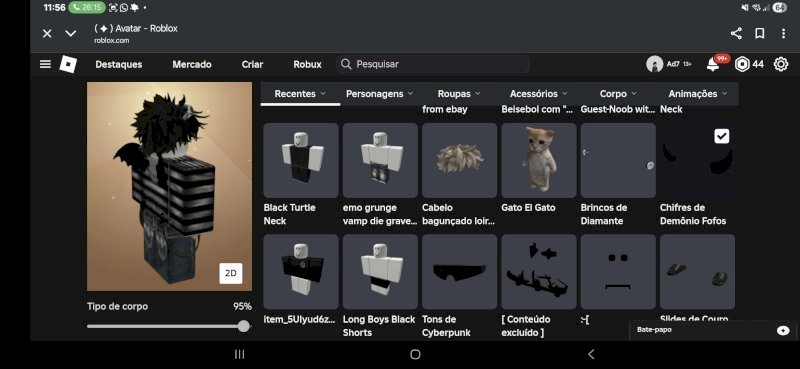Screen dimensions: 800x369
Task: Equip the Tons de Cyberpunk glasses thumbnail
Action: click(x=460, y=272)
